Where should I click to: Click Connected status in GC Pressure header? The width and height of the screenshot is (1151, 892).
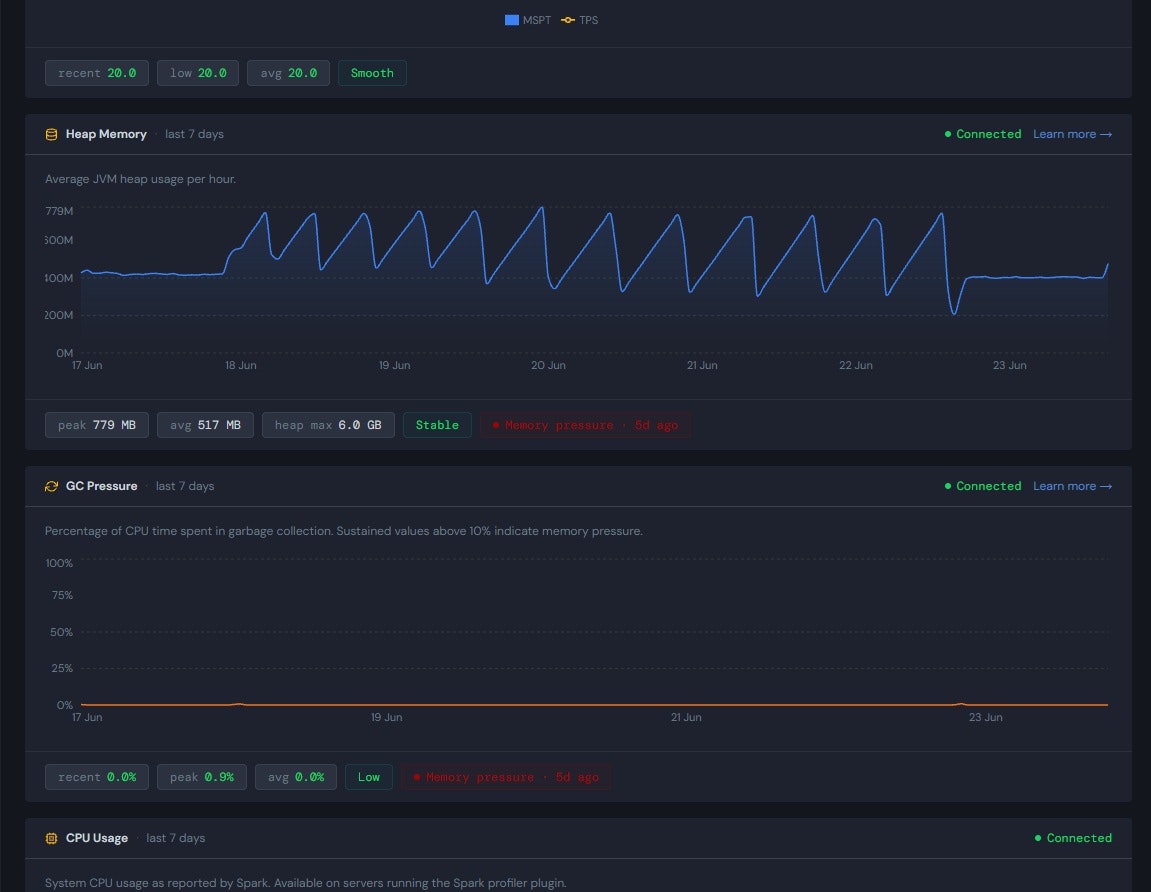point(983,486)
